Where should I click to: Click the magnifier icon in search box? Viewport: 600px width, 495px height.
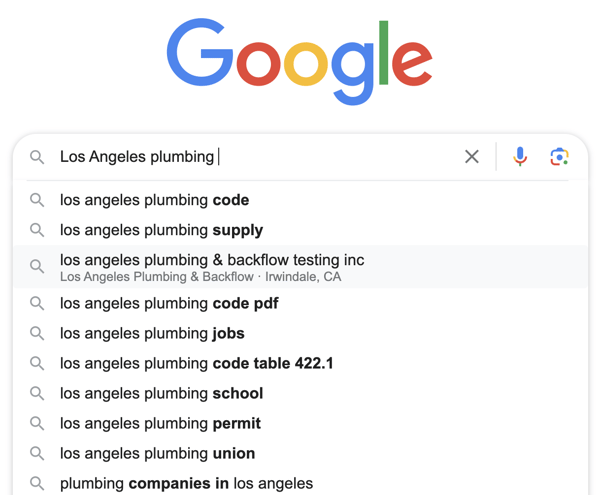point(37,157)
